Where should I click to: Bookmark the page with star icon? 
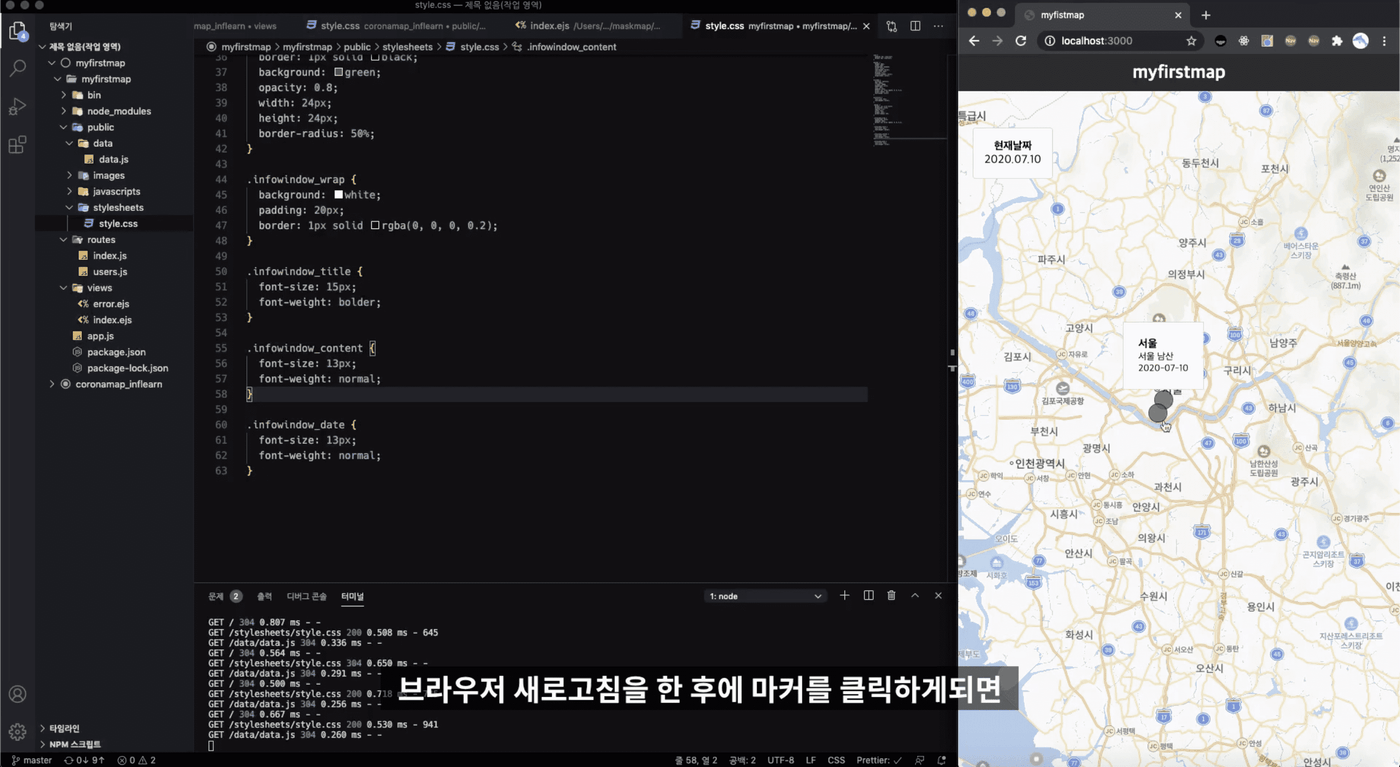pos(1191,41)
